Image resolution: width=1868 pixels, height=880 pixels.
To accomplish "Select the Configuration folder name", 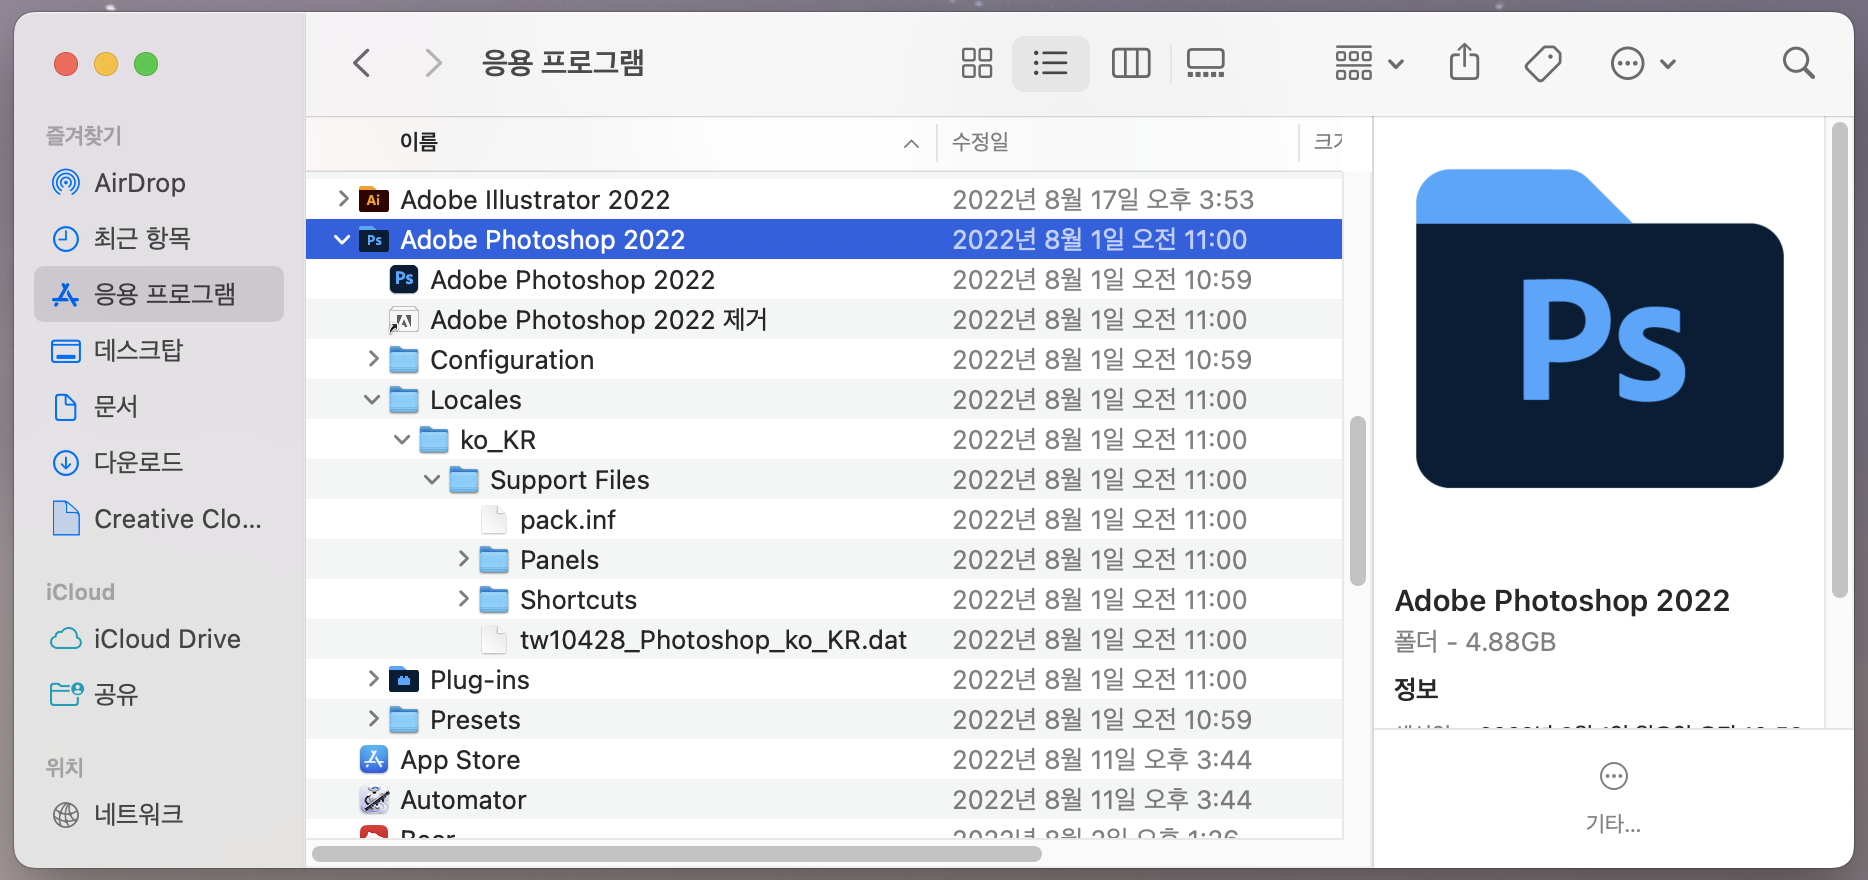I will [x=512, y=360].
